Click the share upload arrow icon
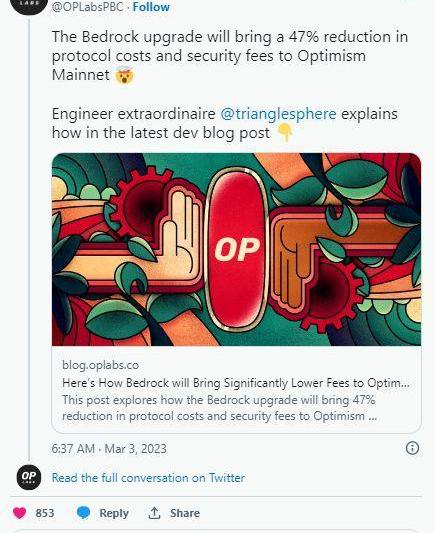 [x=154, y=513]
